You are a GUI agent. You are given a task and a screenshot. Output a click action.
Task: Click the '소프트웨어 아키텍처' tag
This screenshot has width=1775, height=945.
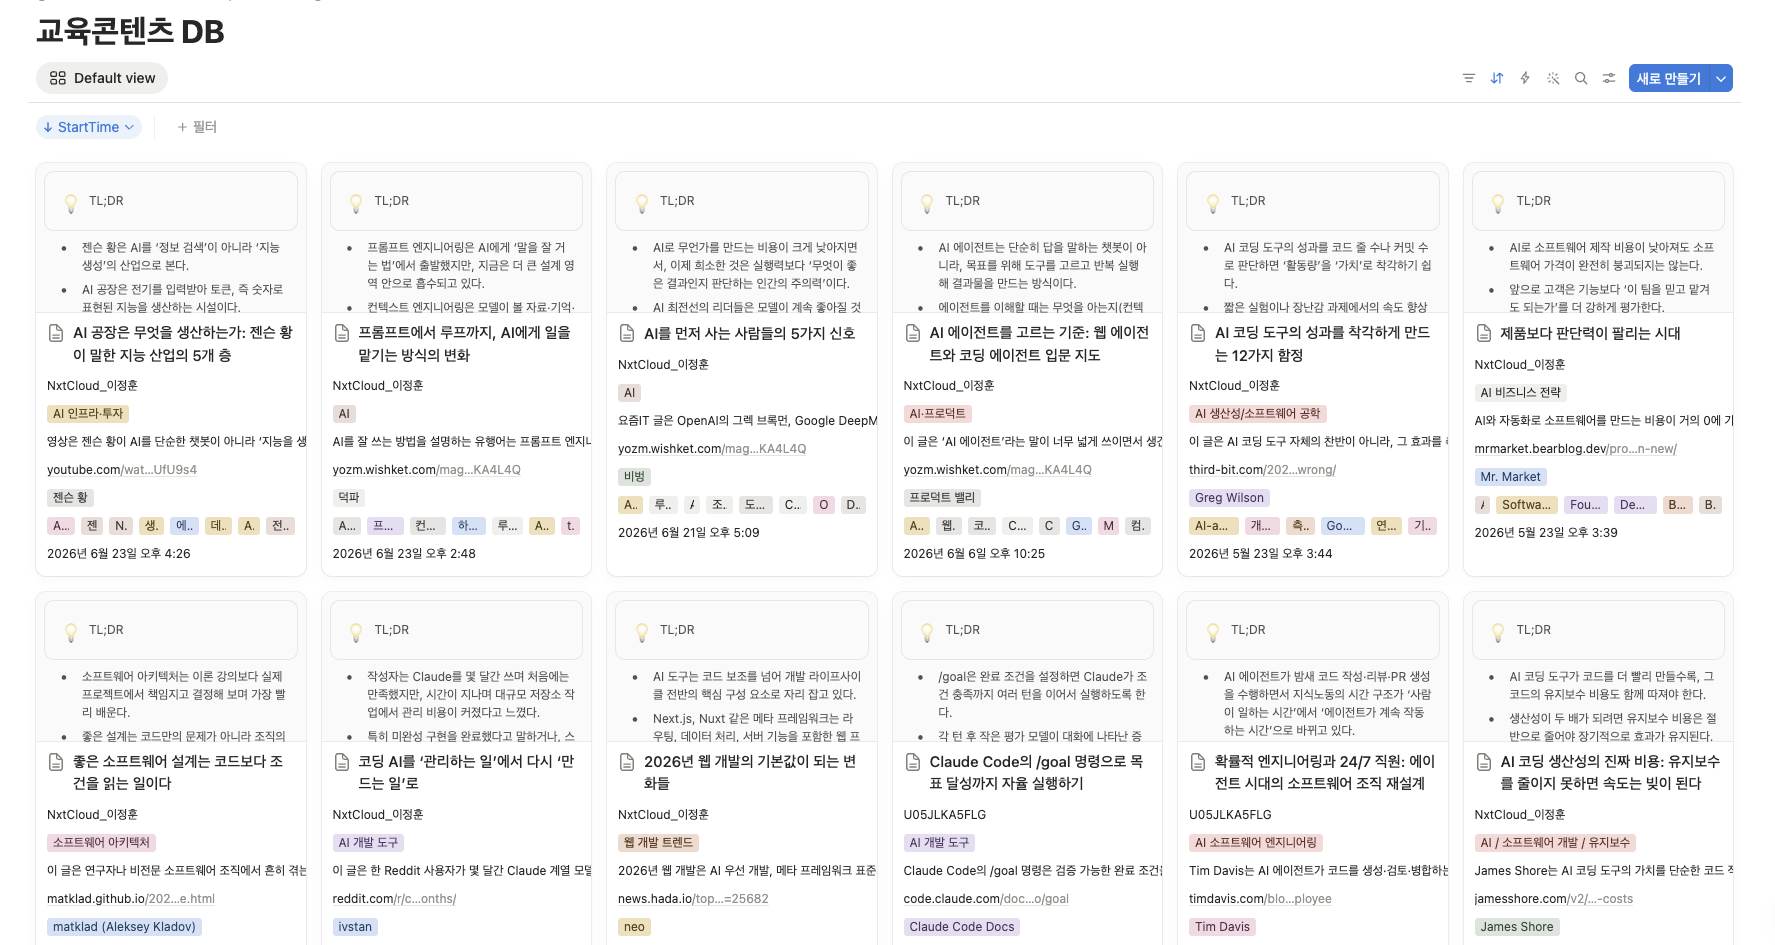[x=101, y=843]
